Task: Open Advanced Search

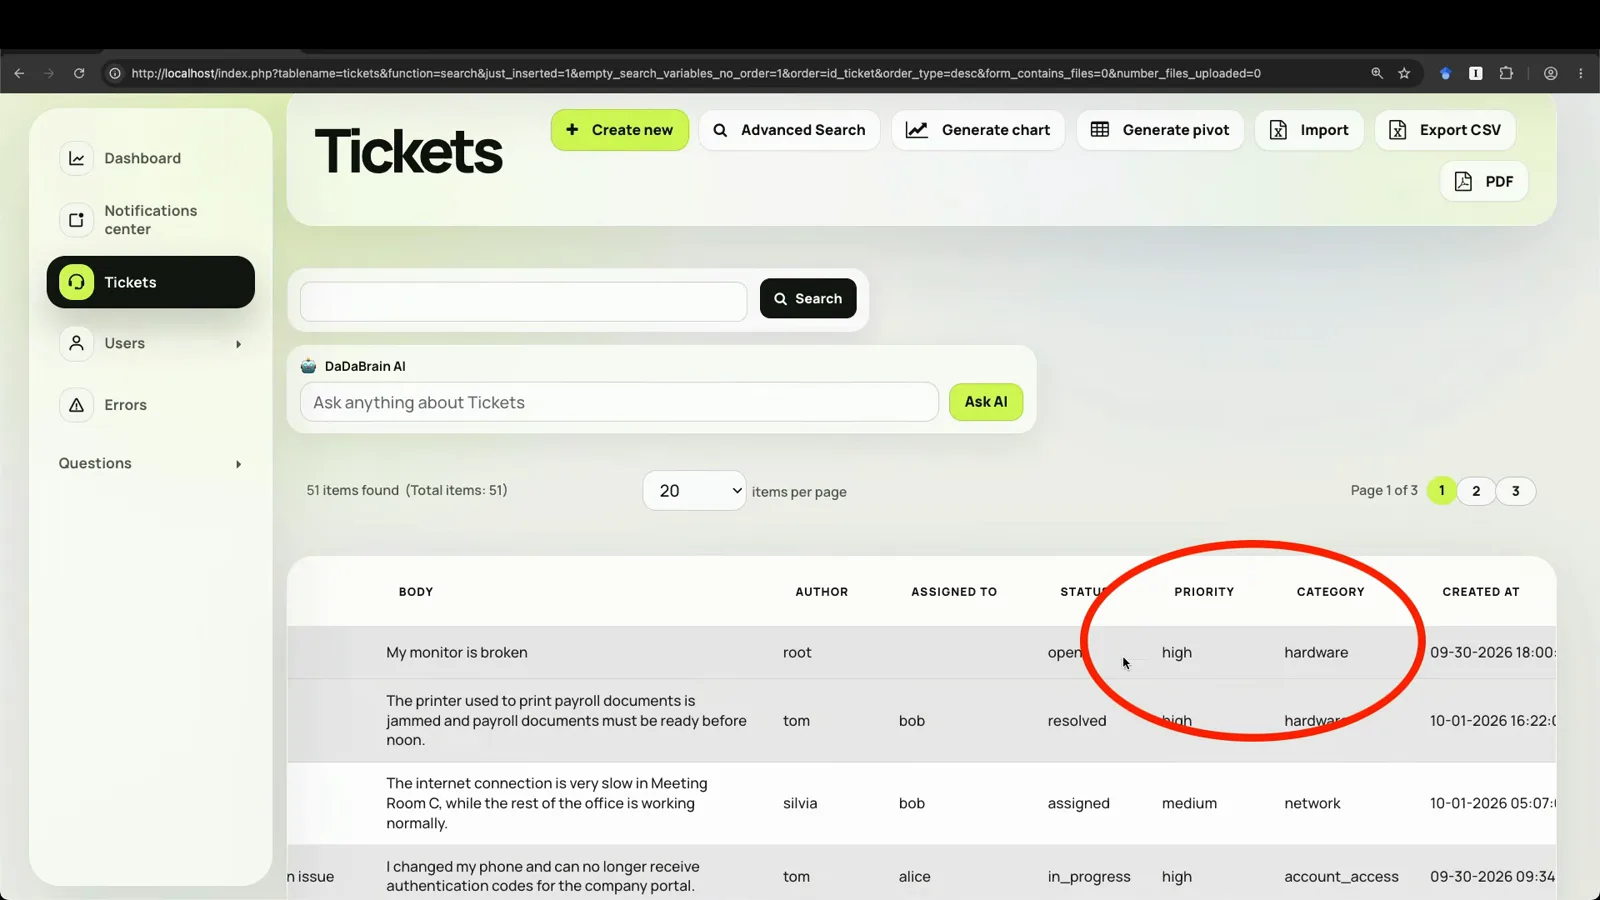Action: 789,130
